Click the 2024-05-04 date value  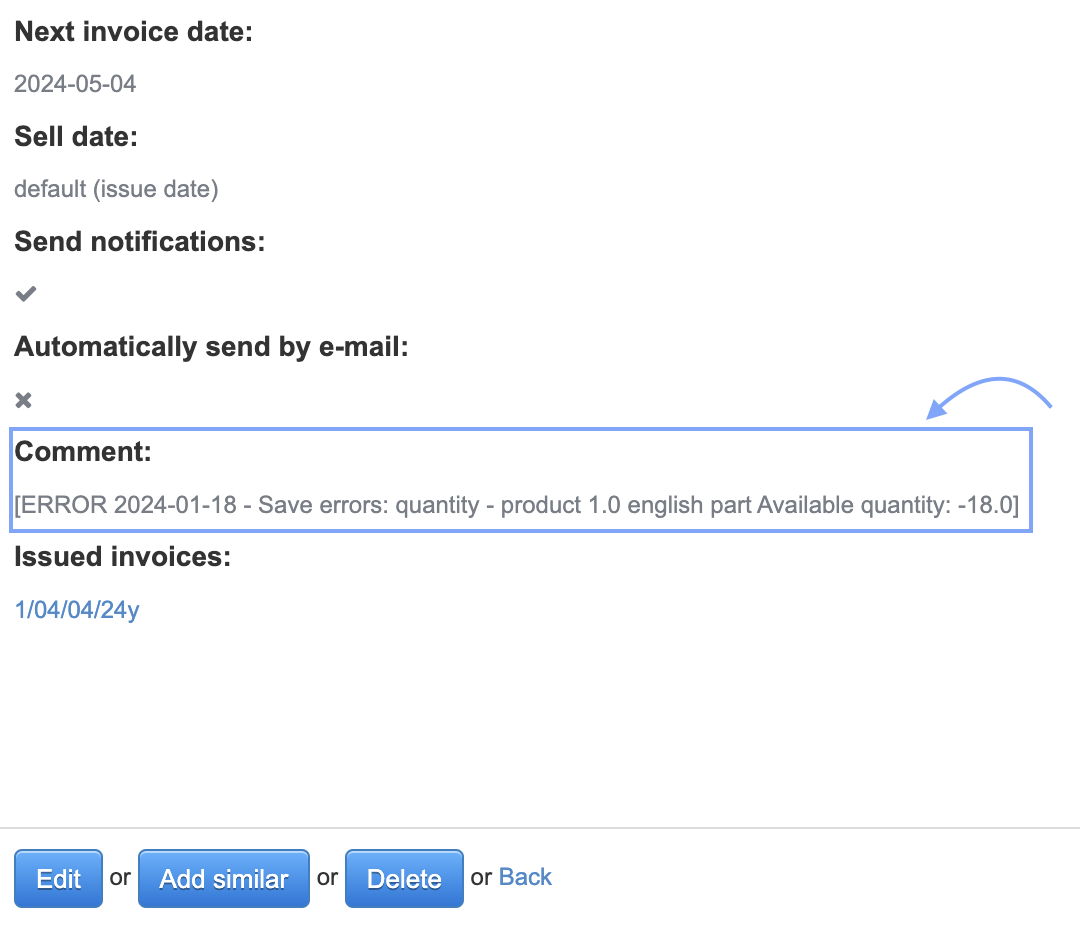coord(75,83)
